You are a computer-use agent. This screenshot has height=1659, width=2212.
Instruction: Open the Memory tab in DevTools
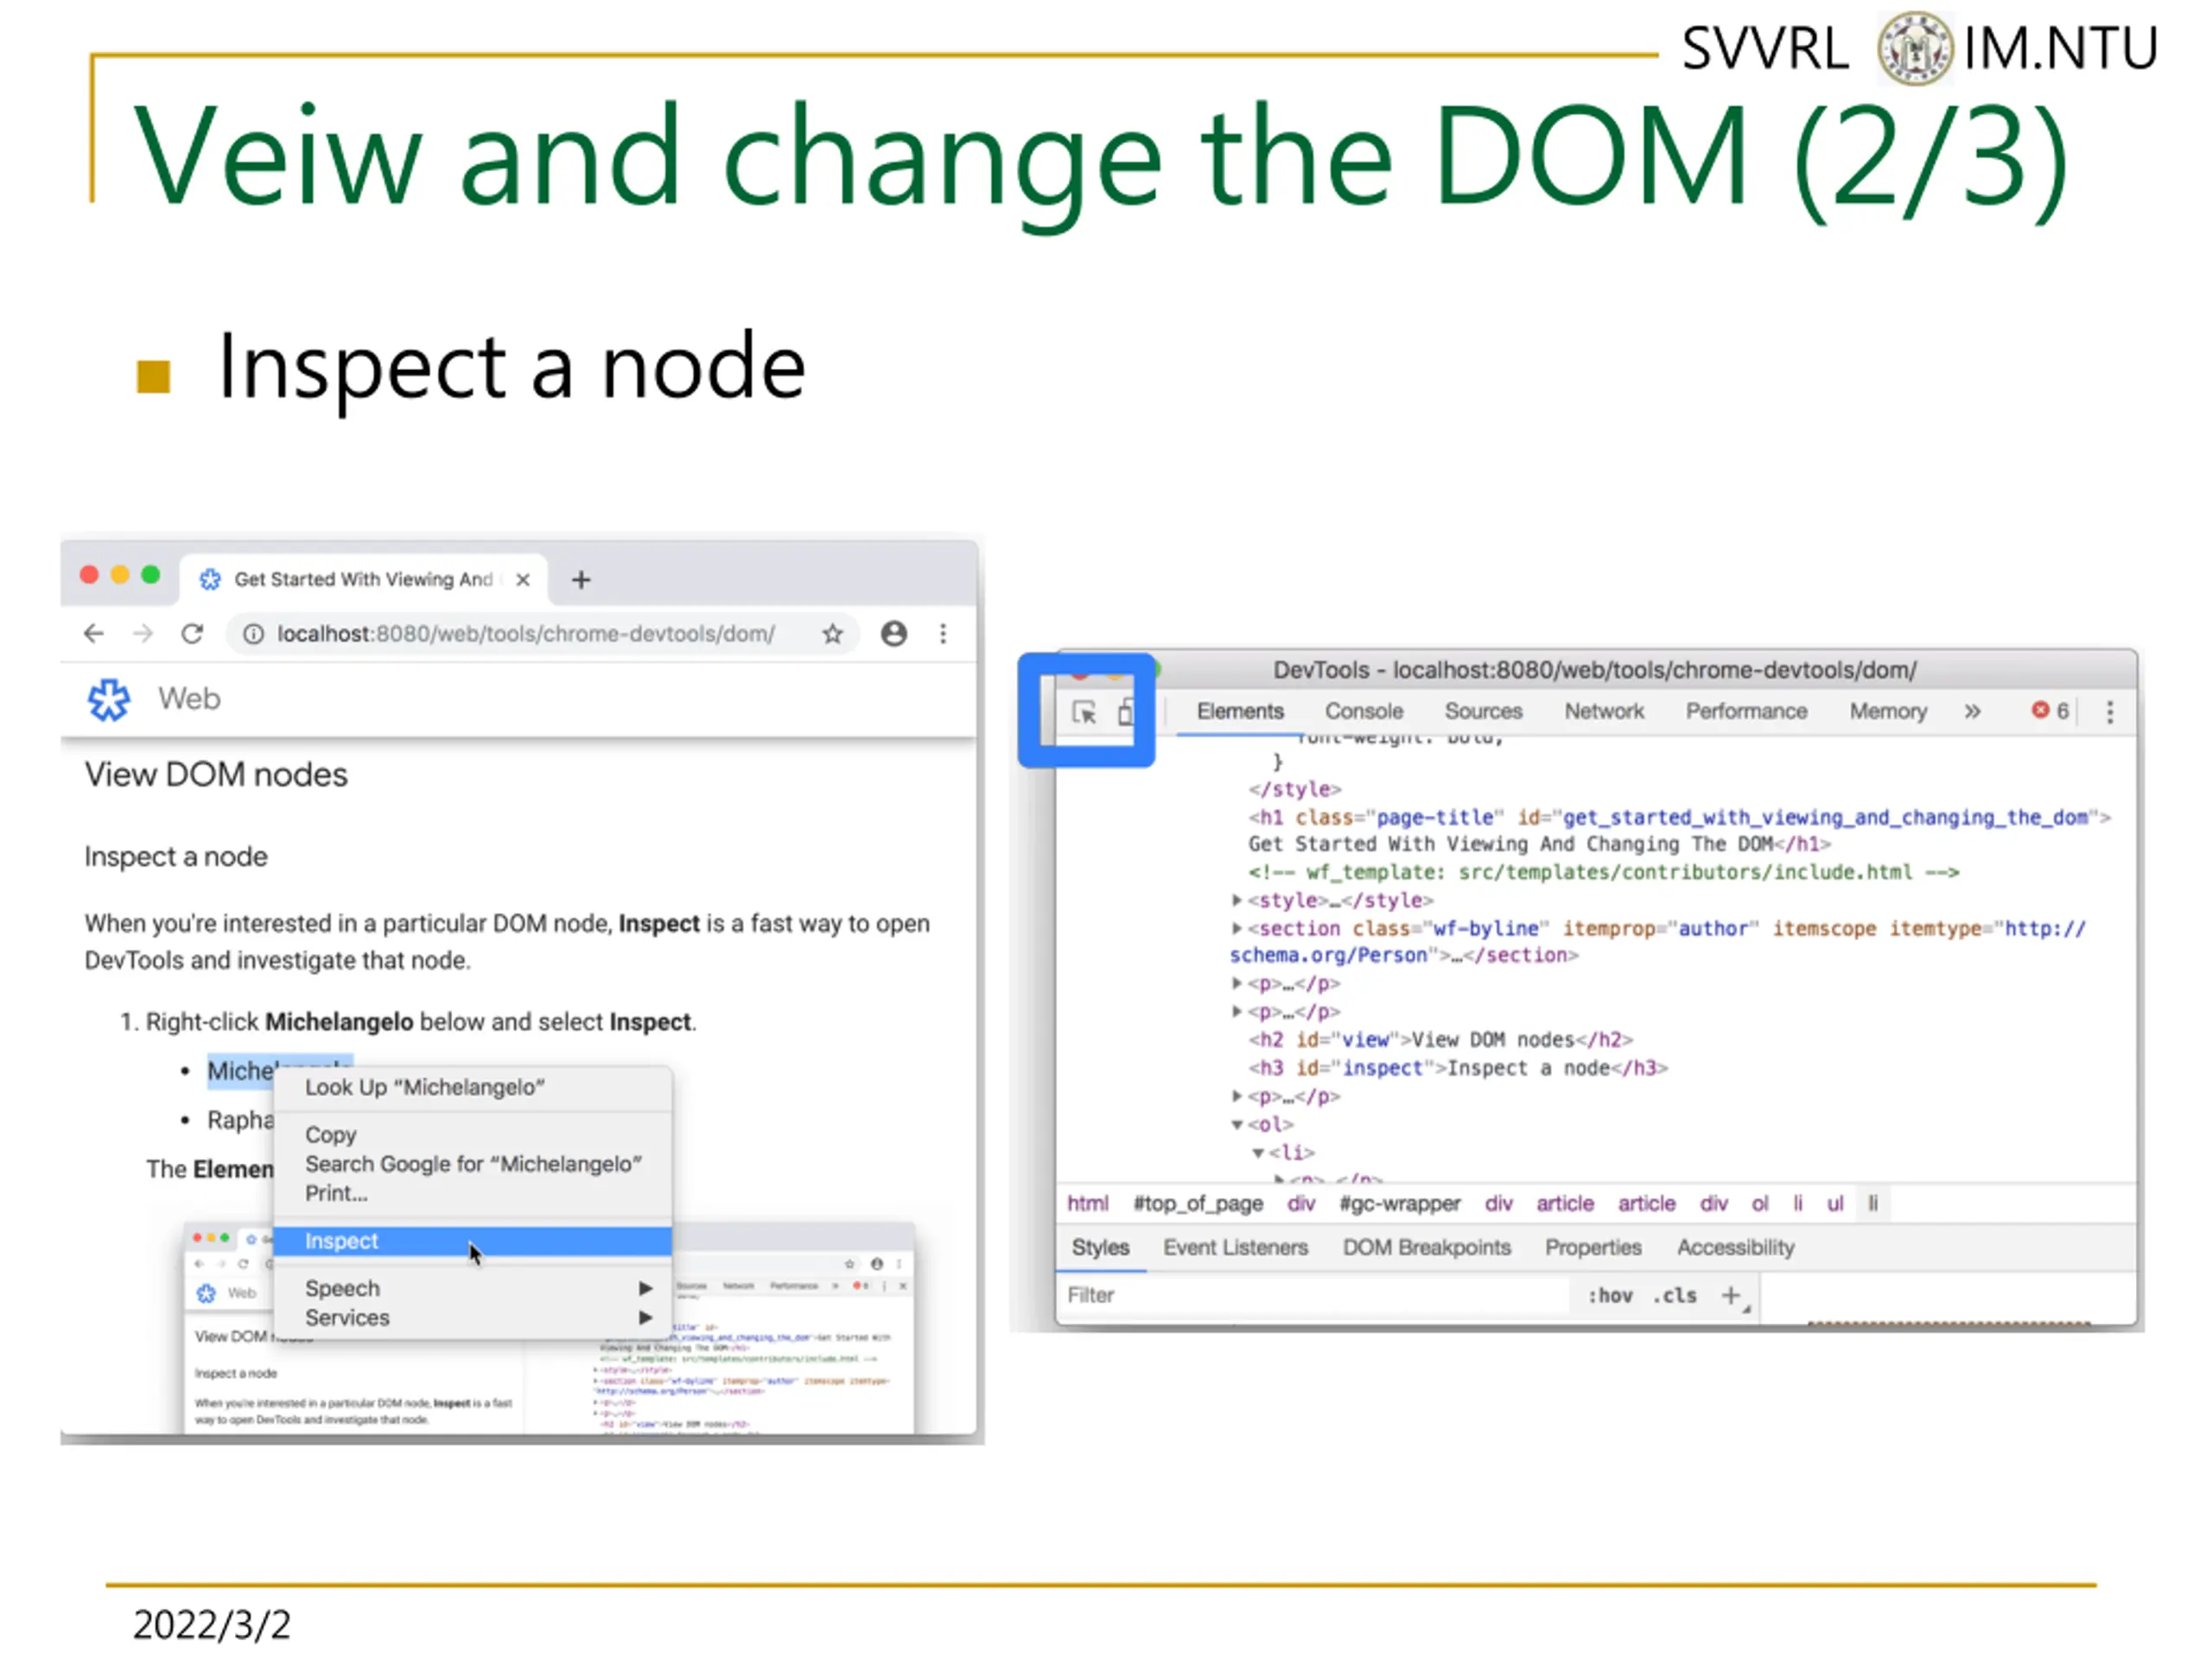pos(1888,712)
